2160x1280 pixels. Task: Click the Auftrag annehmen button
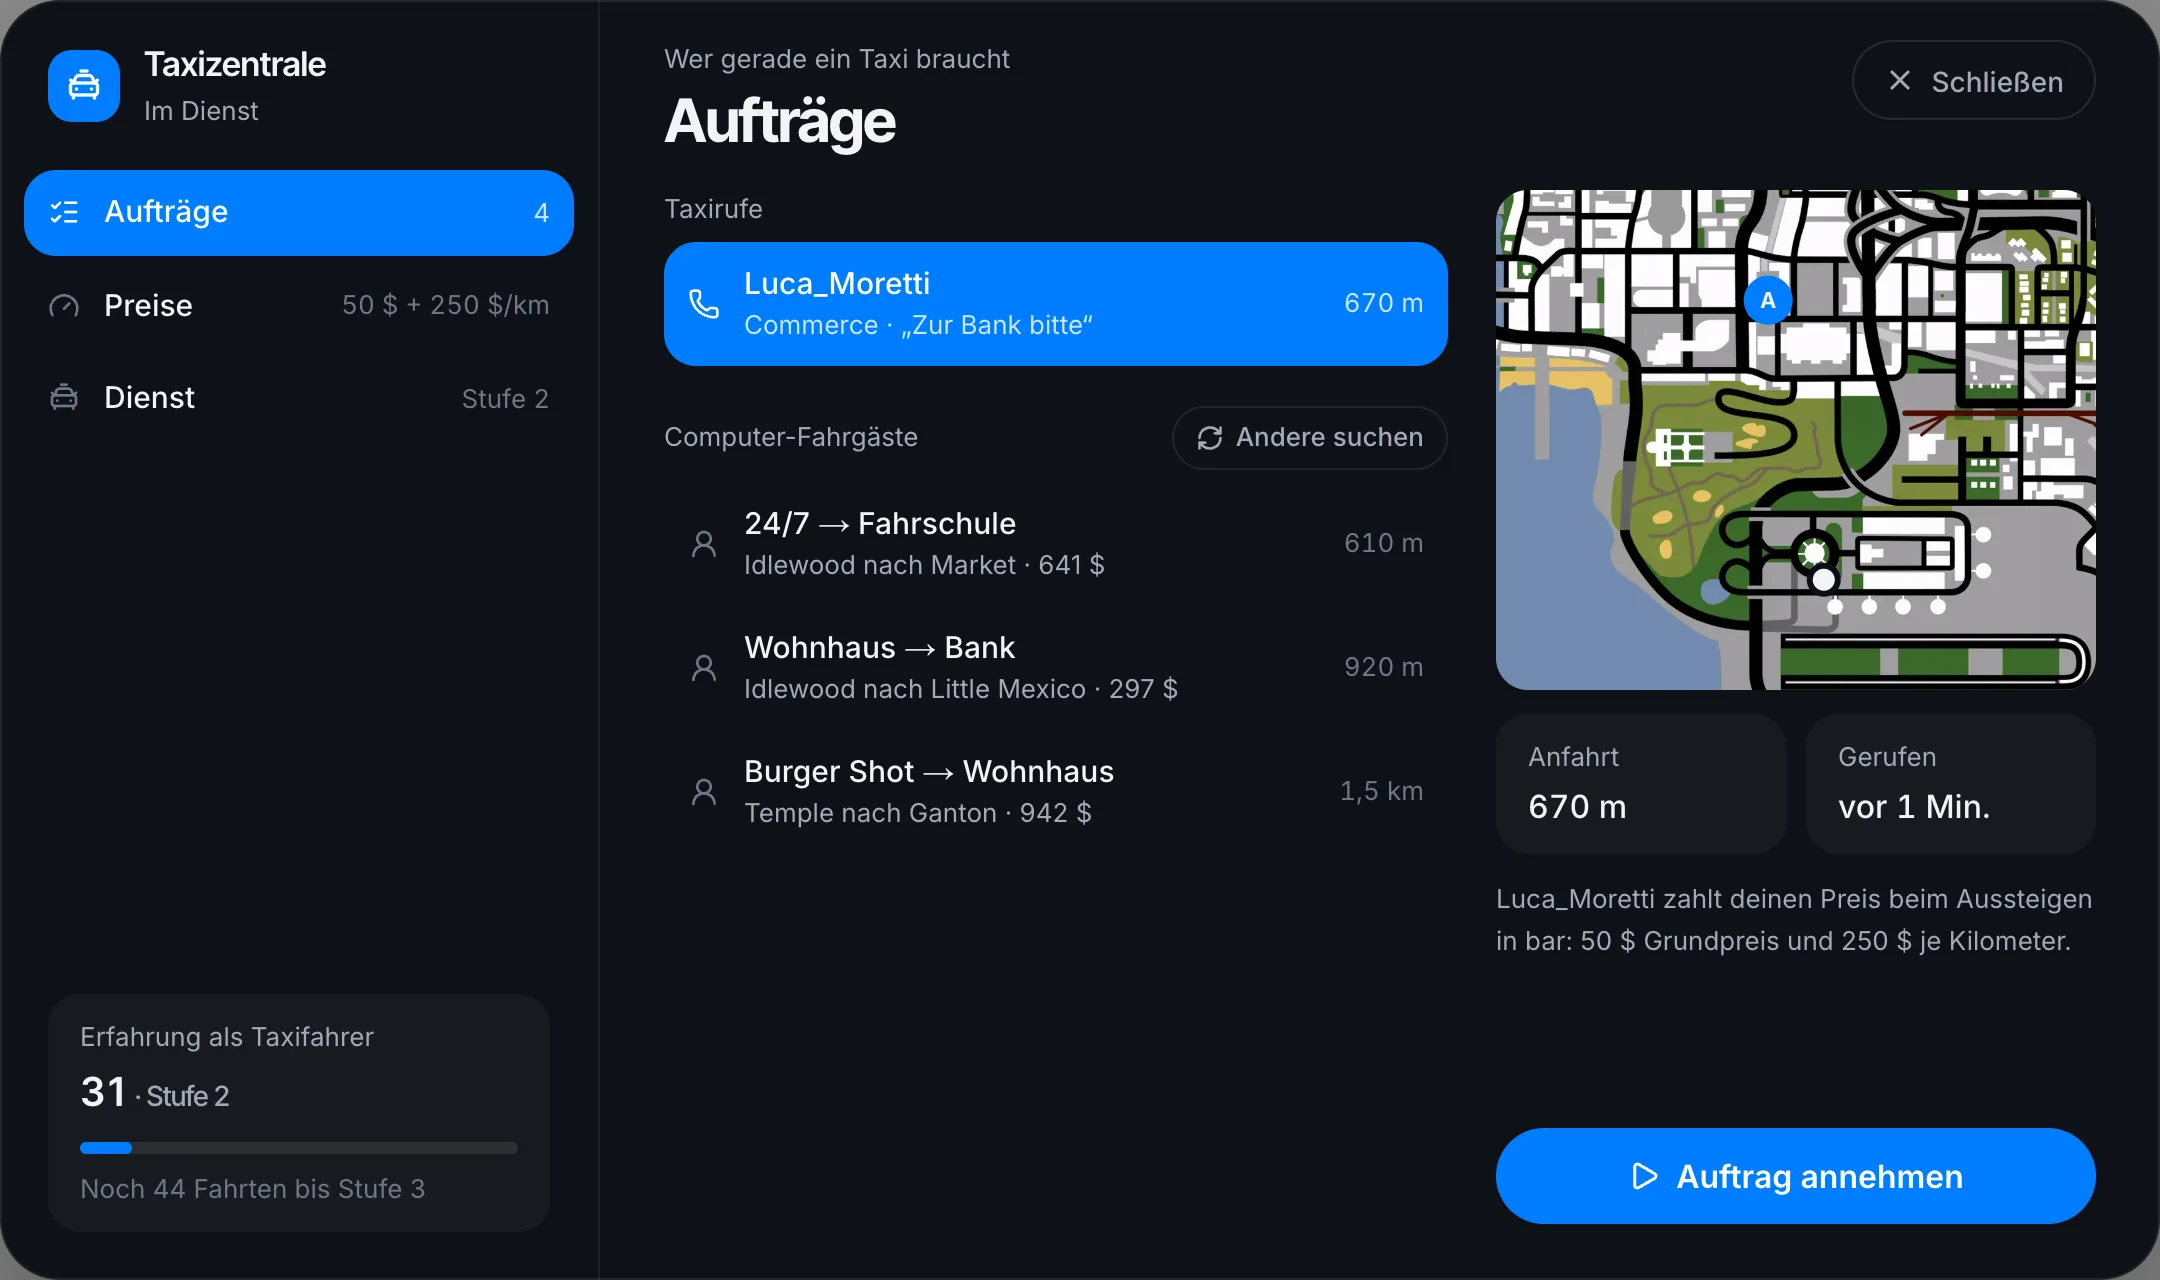pos(1796,1176)
